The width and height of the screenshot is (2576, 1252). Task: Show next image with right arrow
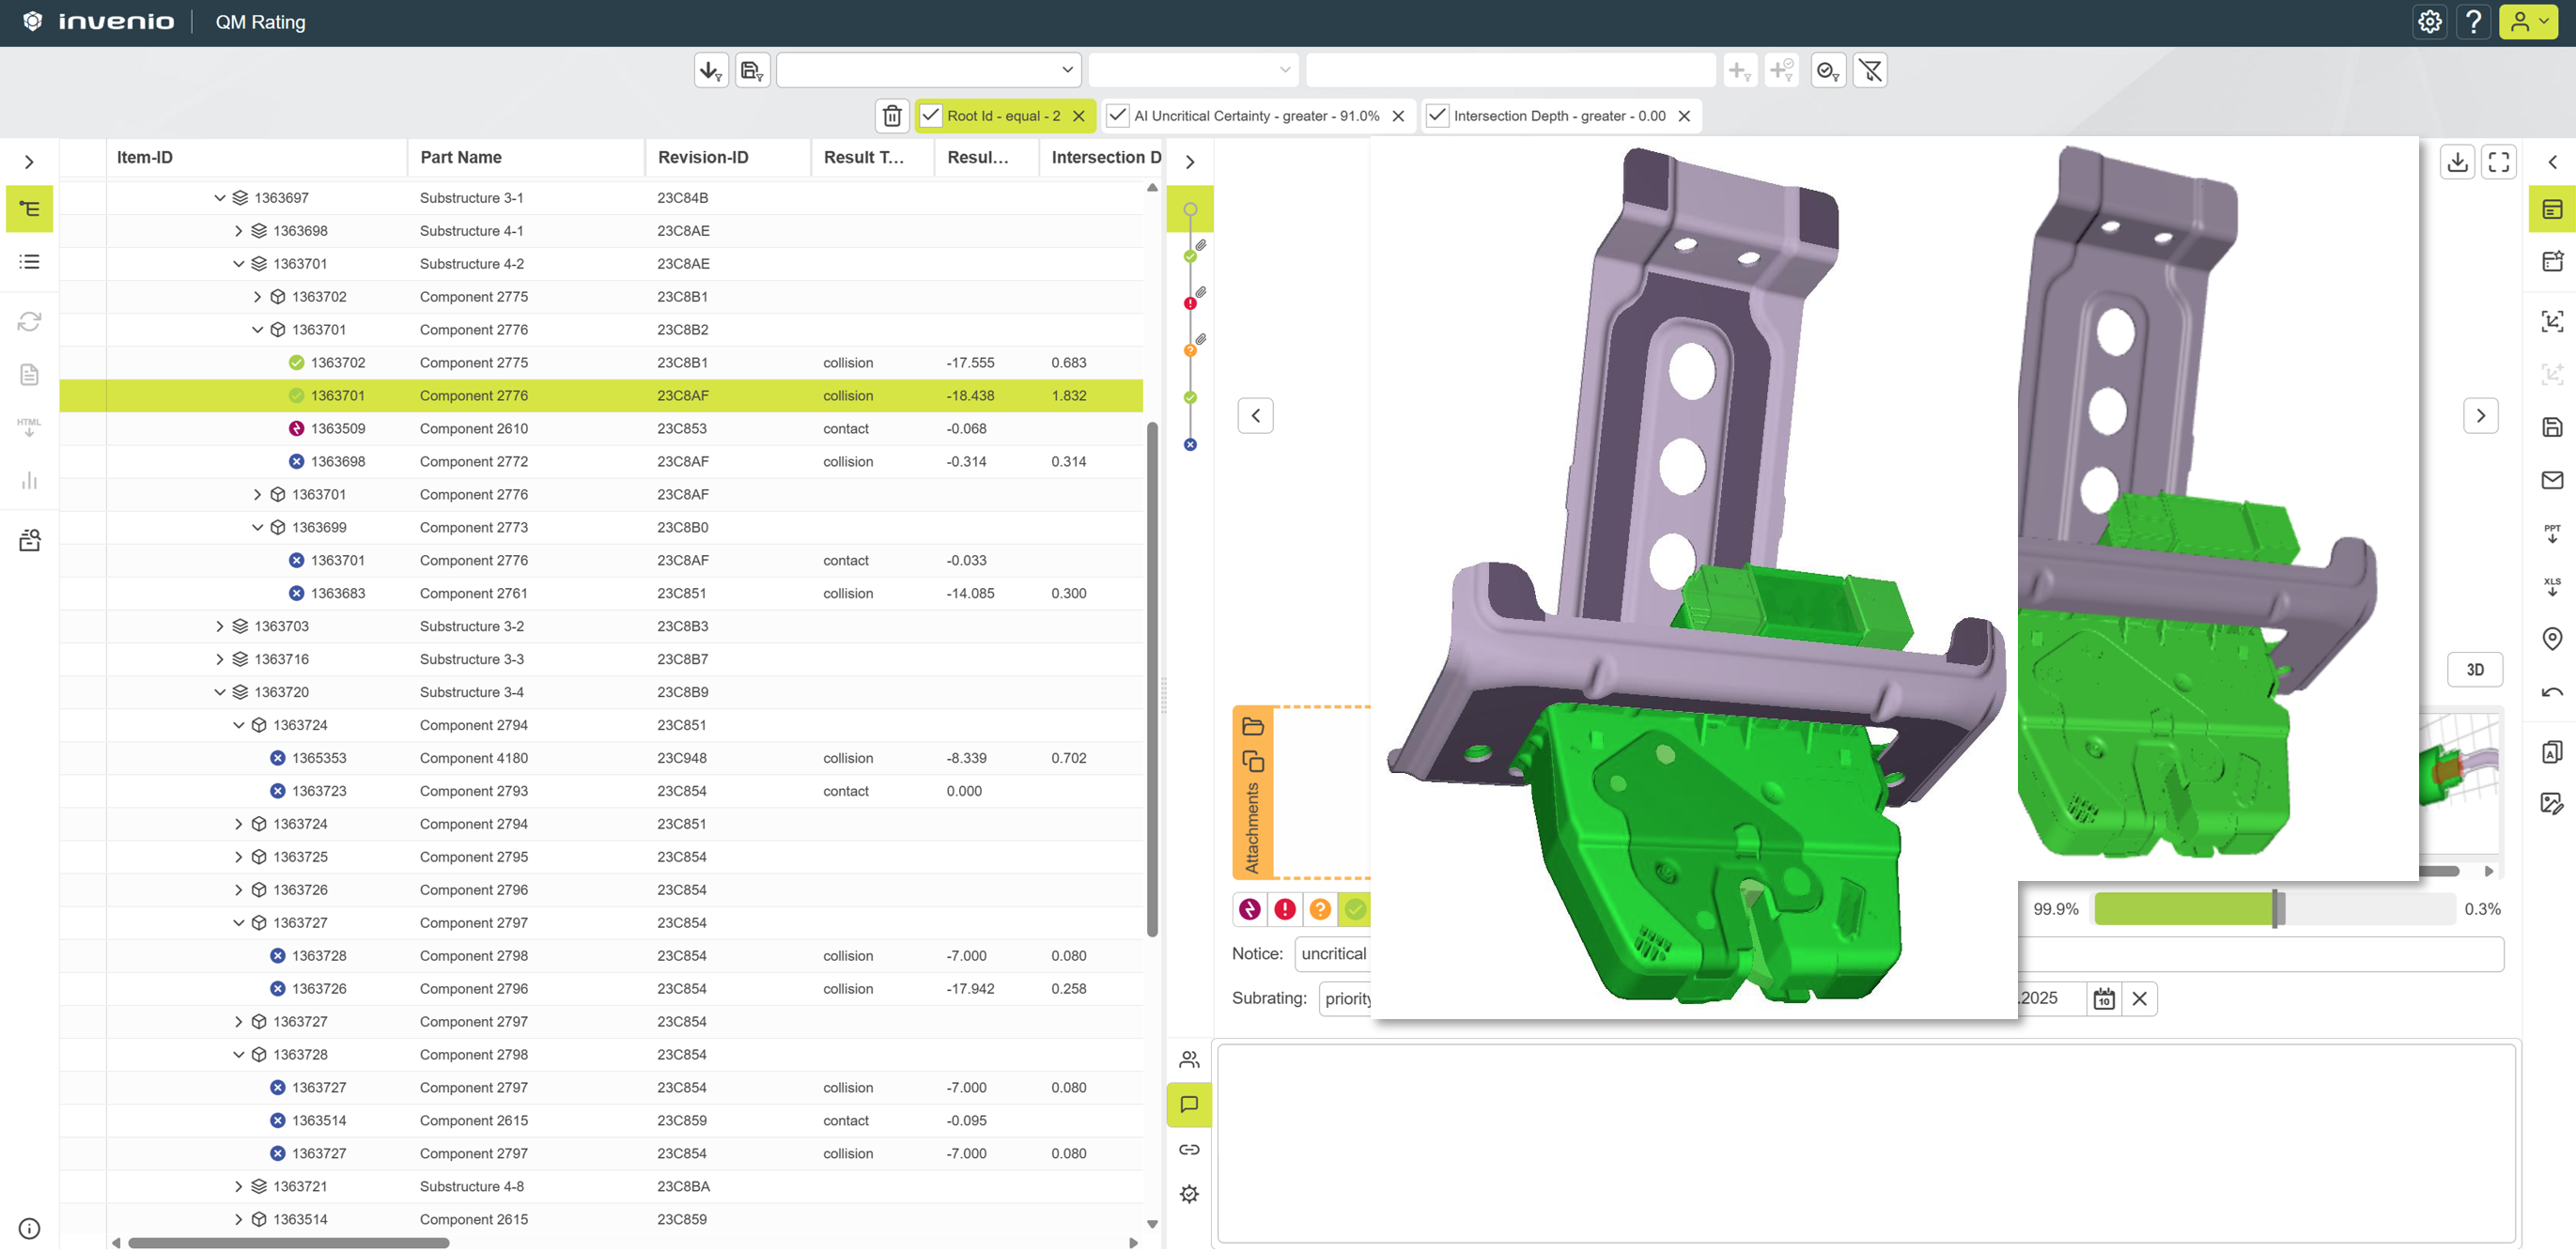click(2480, 416)
